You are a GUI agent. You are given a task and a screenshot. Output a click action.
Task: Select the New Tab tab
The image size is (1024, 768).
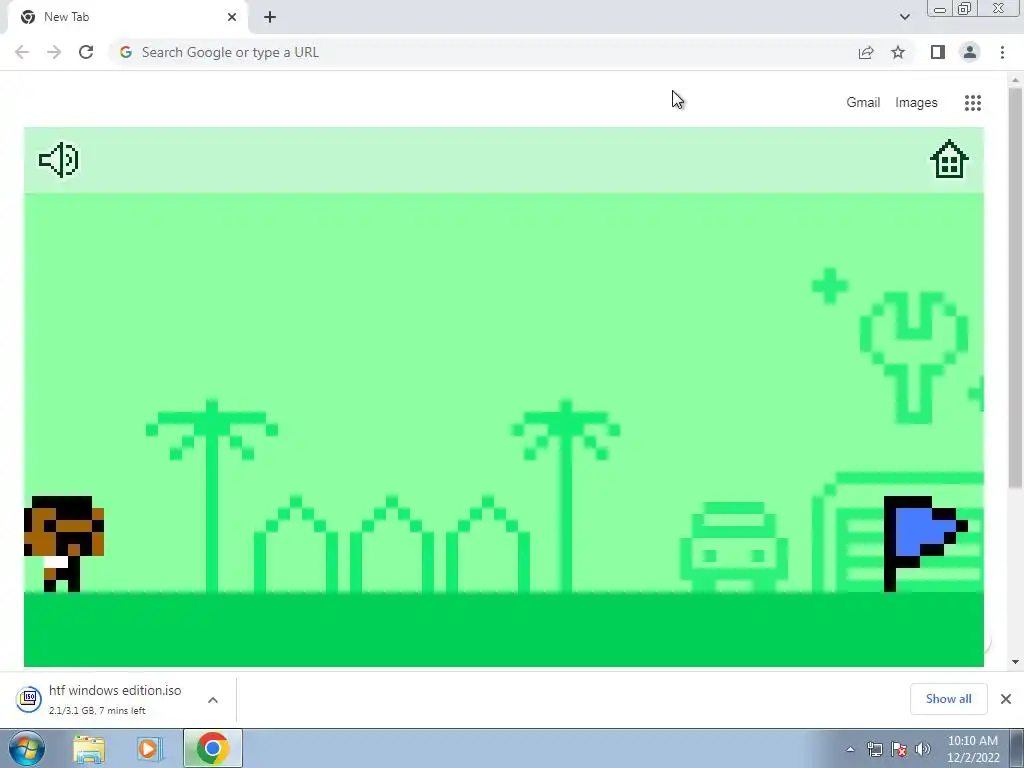127,17
